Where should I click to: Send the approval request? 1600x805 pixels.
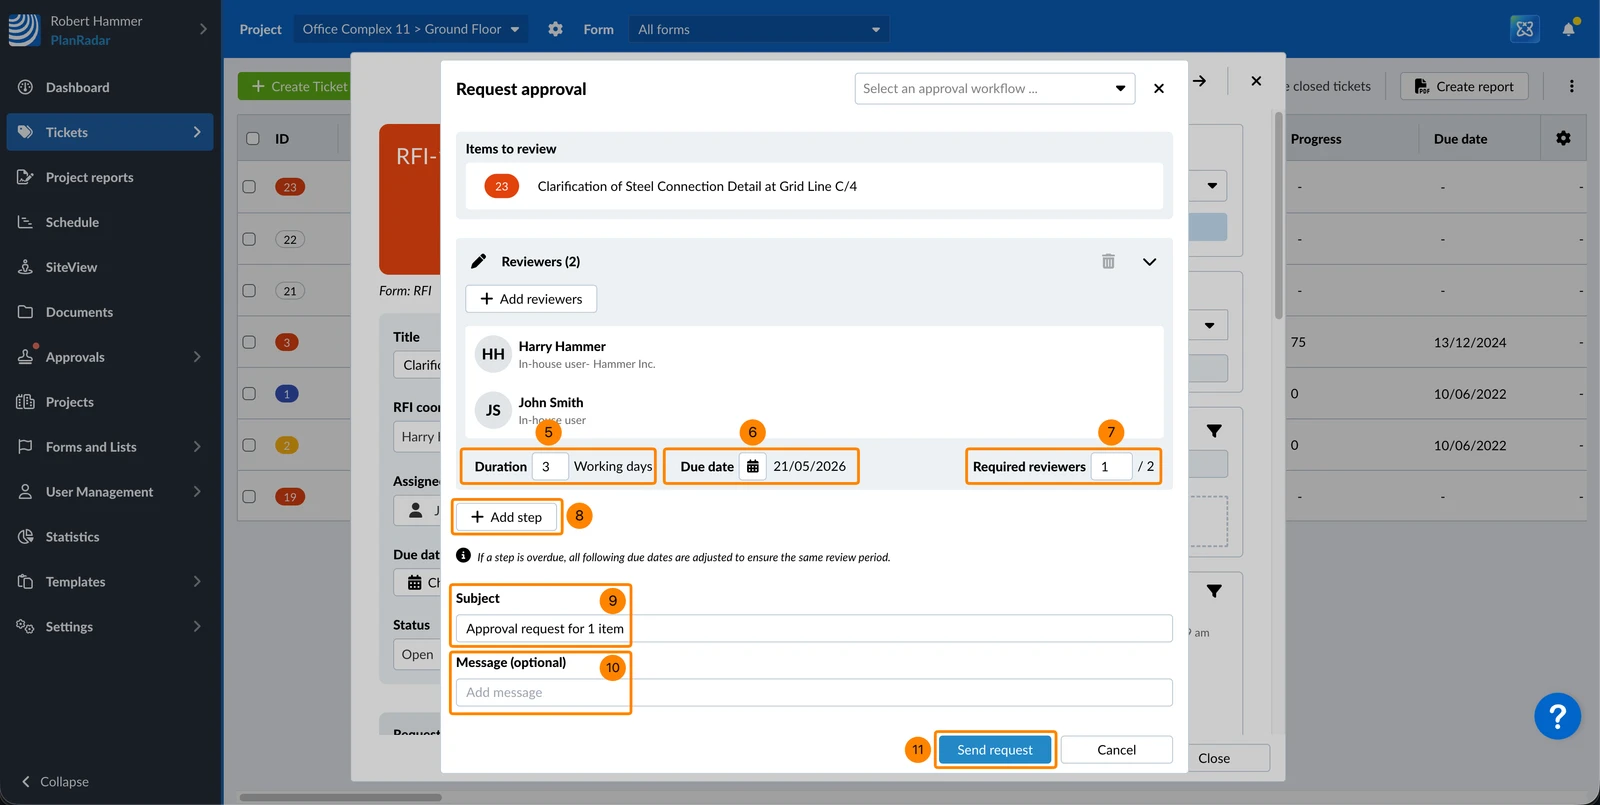click(995, 750)
